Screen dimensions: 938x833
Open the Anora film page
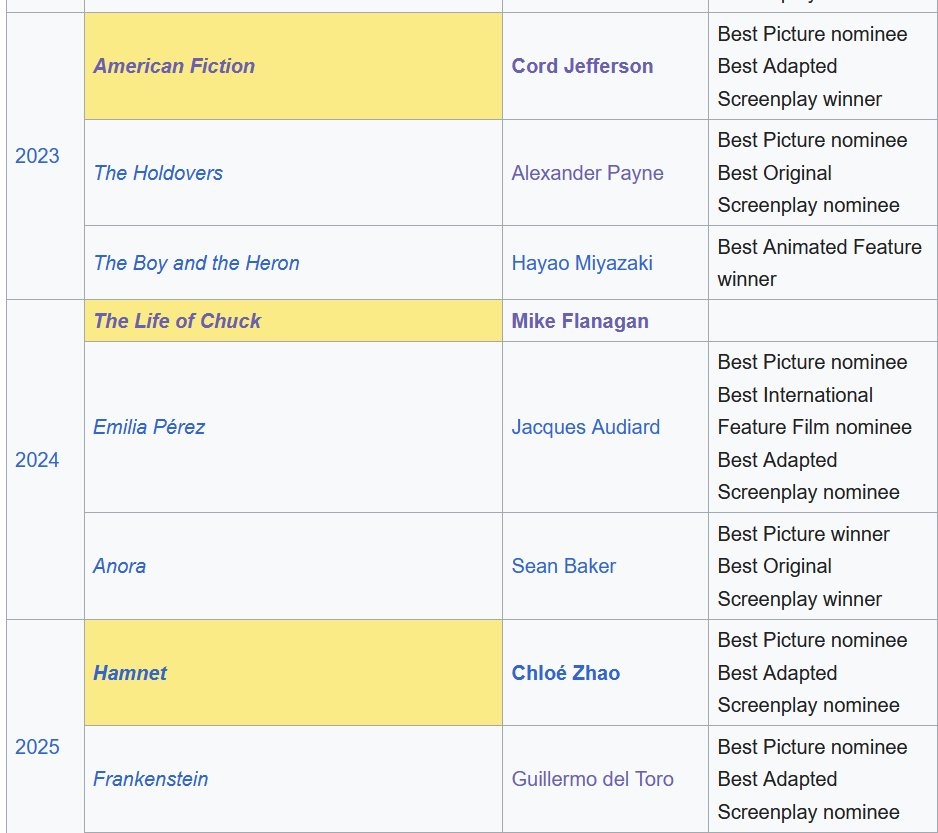coord(119,566)
